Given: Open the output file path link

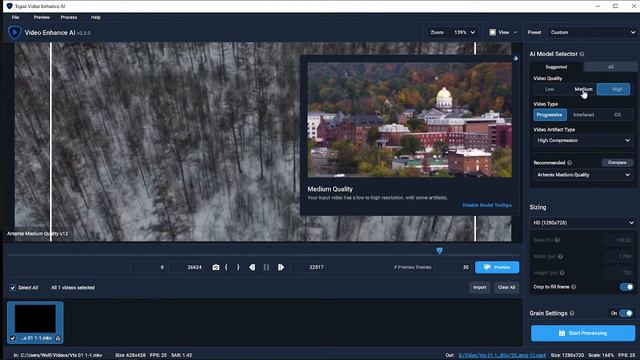Looking at the screenshot, I should point(502,355).
